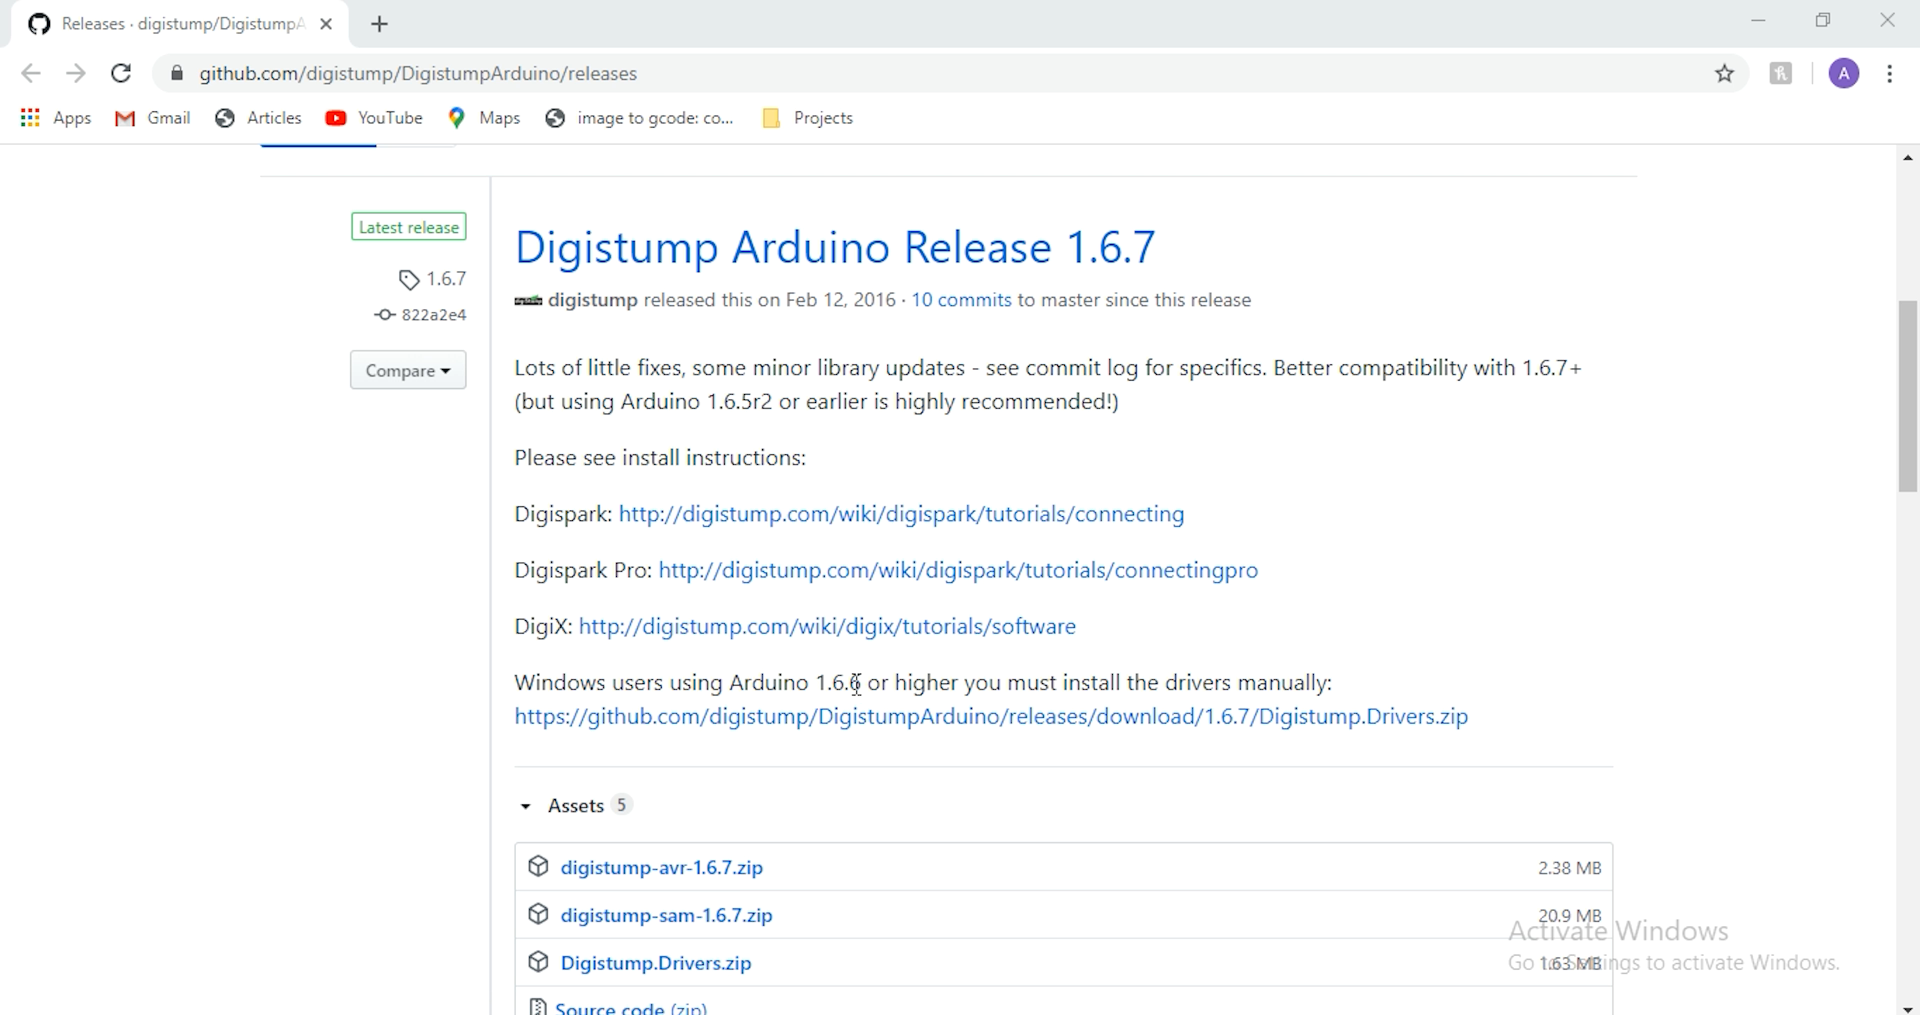The width and height of the screenshot is (1920, 1015).
Task: Close the Releases browser tab
Action: click(326, 24)
